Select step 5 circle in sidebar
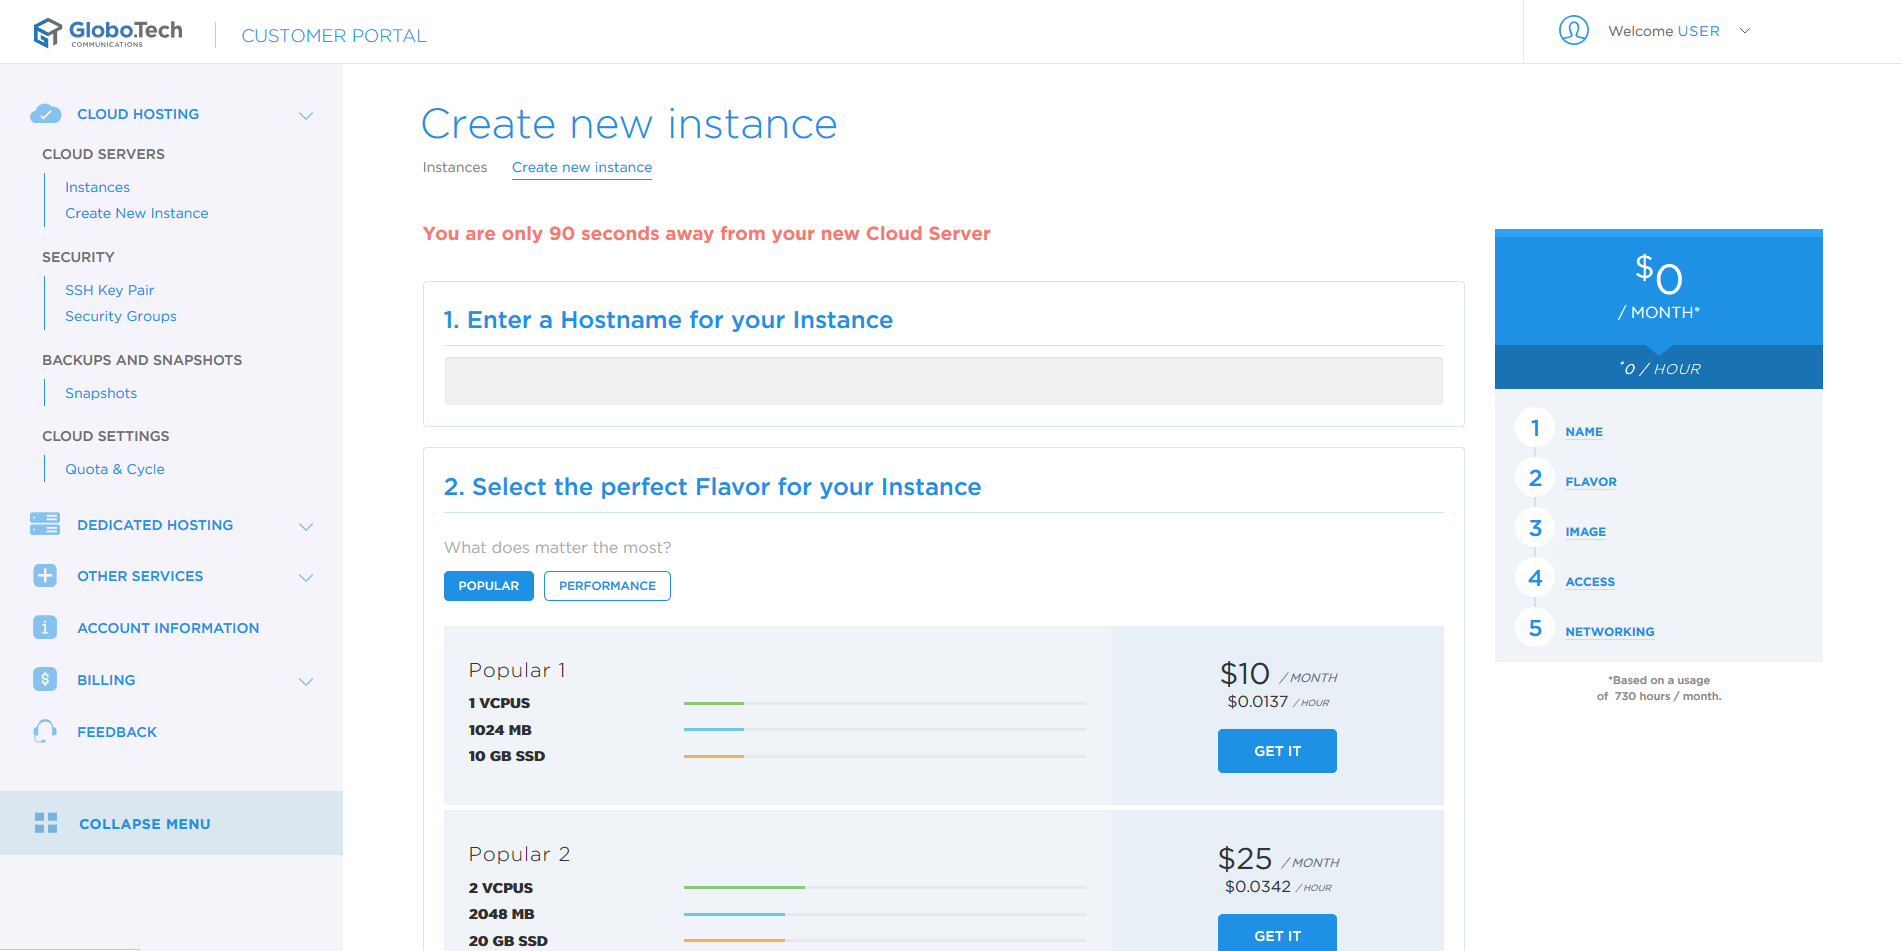The width and height of the screenshot is (1902, 951). click(x=1535, y=628)
